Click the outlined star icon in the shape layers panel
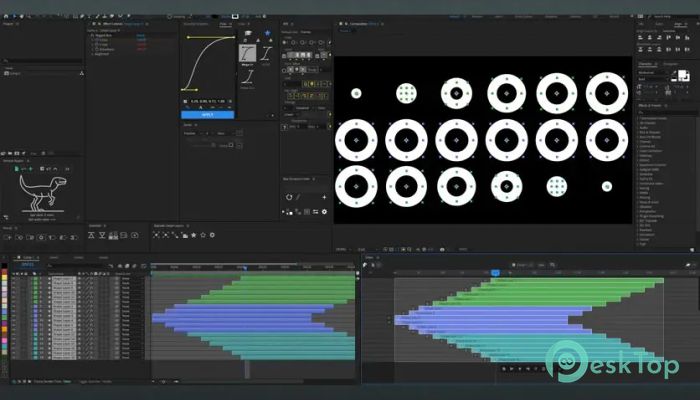This screenshot has height=400, width=700. tap(203, 235)
